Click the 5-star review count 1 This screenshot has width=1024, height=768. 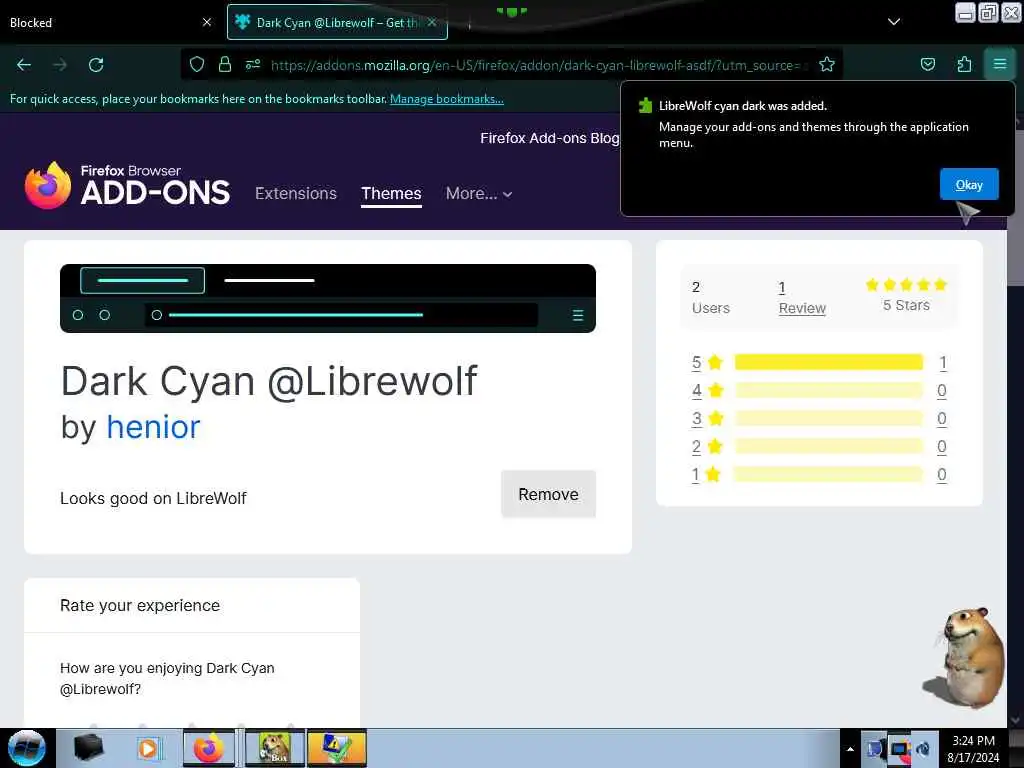[942, 362]
